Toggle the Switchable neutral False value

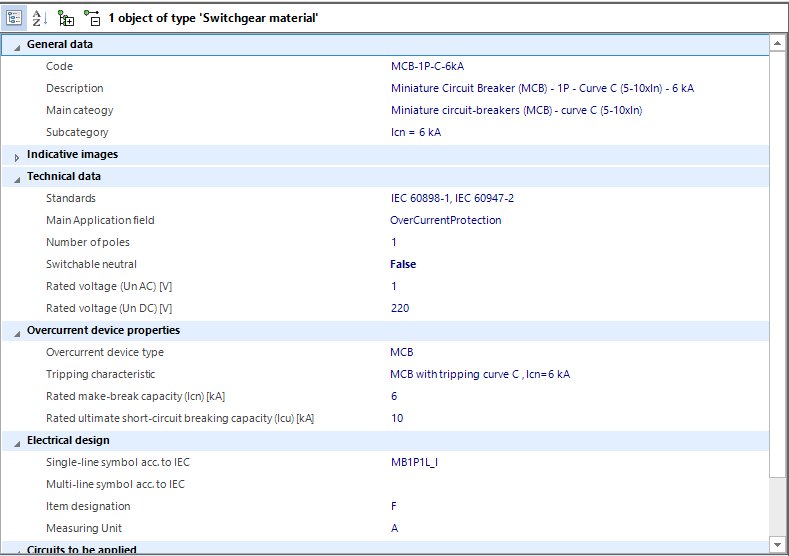(x=403, y=264)
